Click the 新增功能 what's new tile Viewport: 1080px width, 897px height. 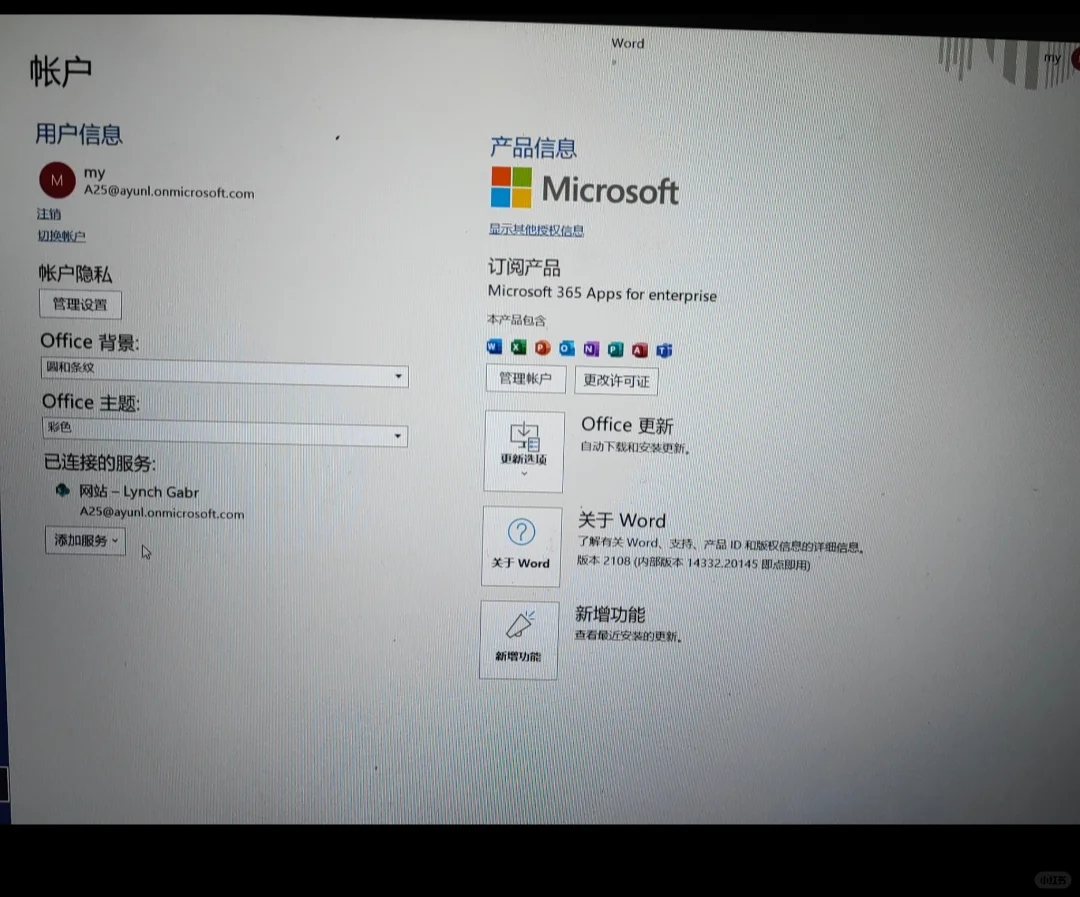(519, 639)
